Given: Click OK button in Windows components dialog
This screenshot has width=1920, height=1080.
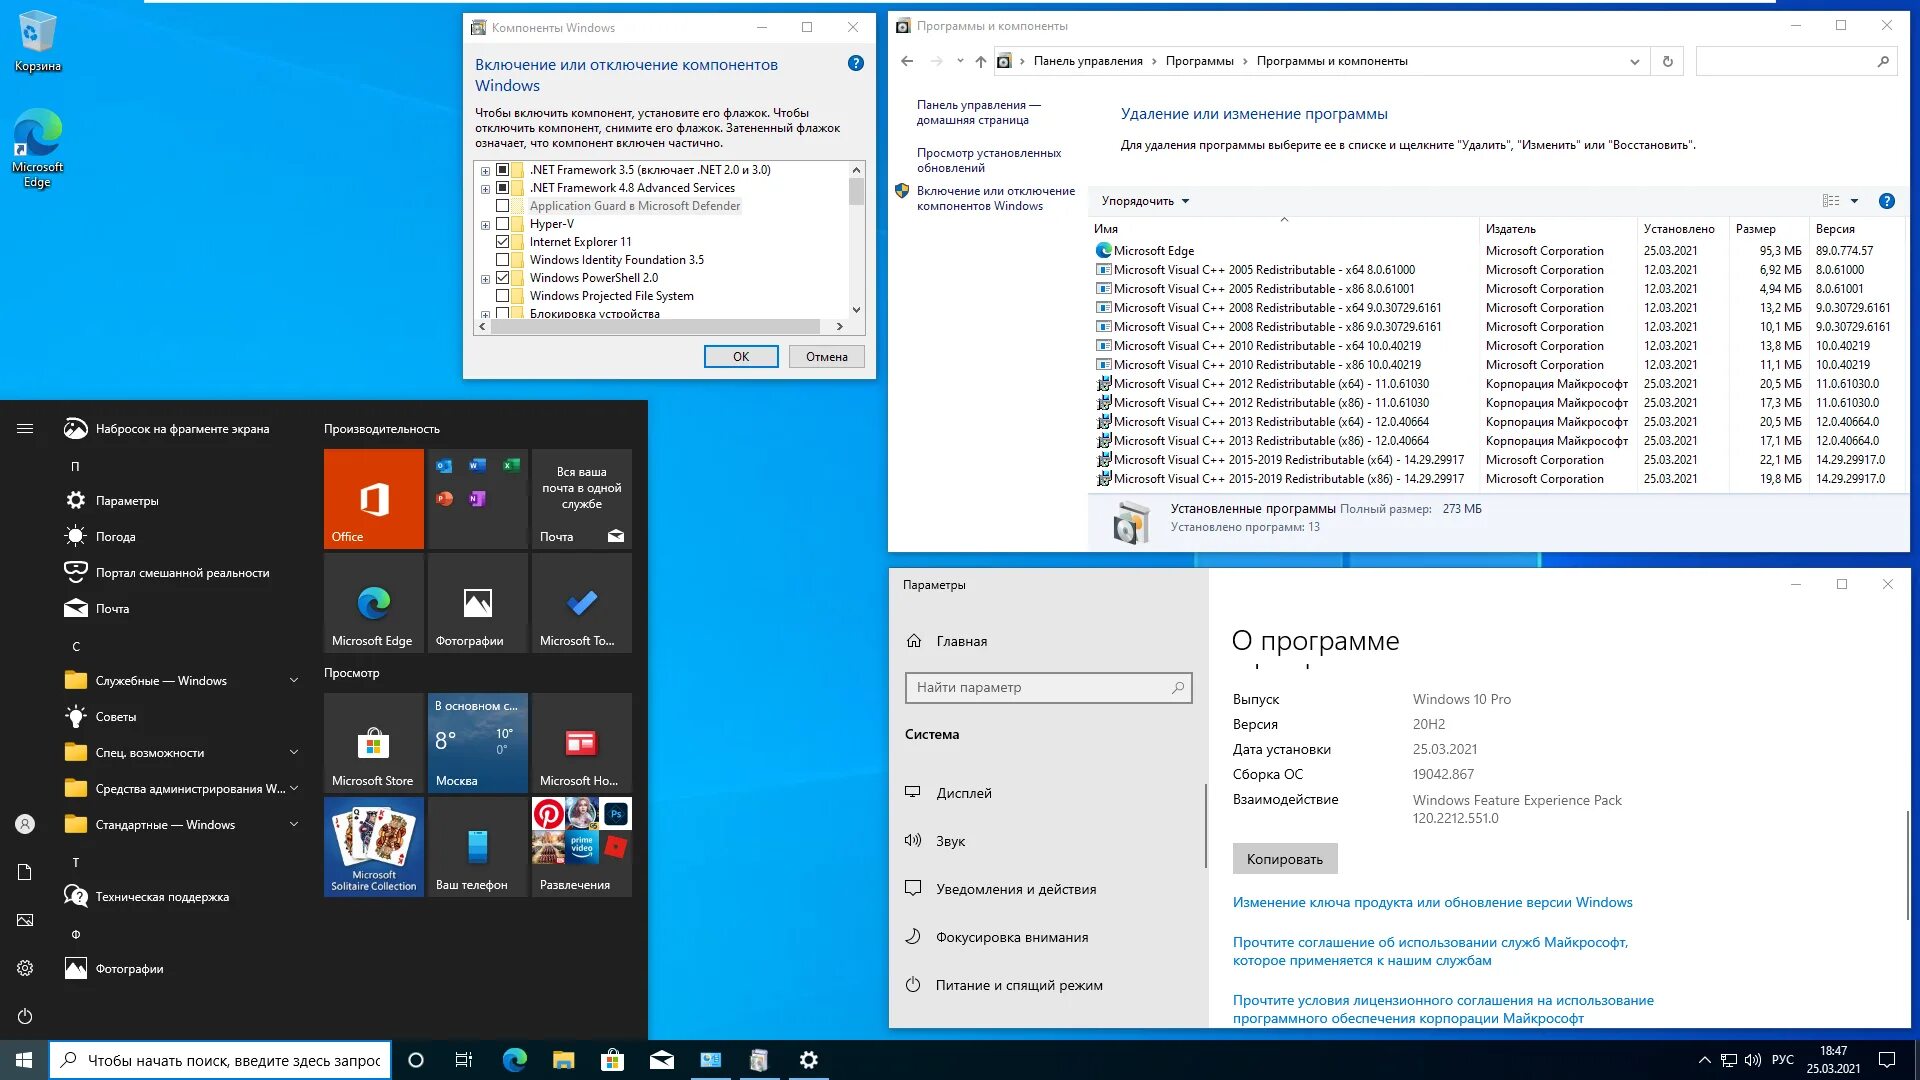Looking at the screenshot, I should coord(741,356).
